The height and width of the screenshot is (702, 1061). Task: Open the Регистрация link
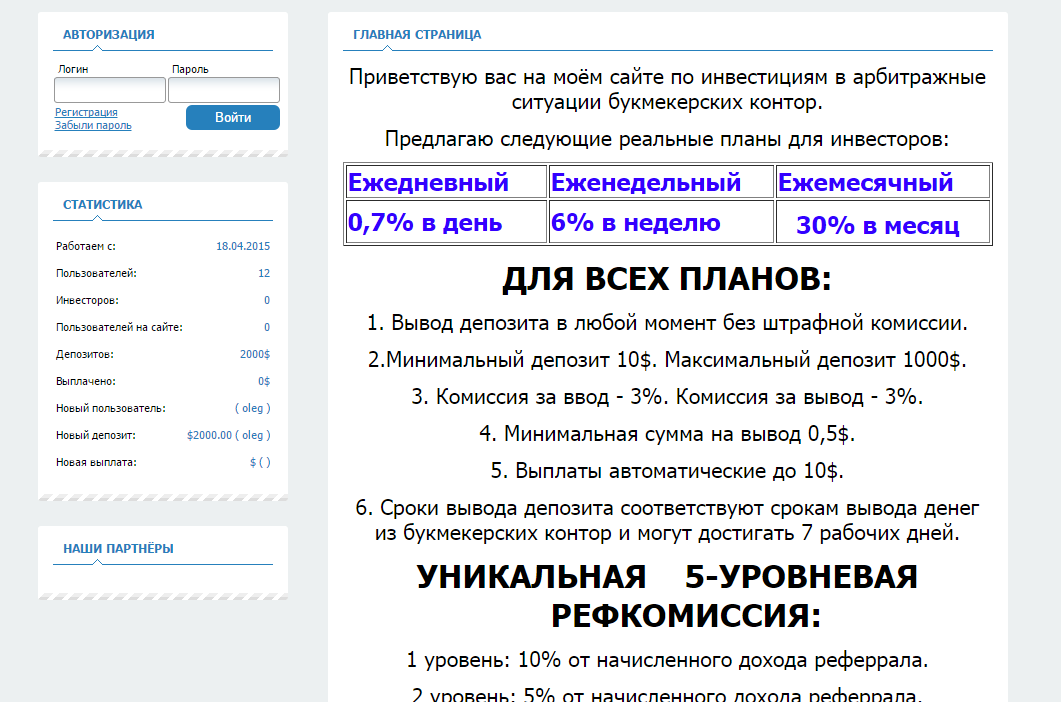point(86,113)
